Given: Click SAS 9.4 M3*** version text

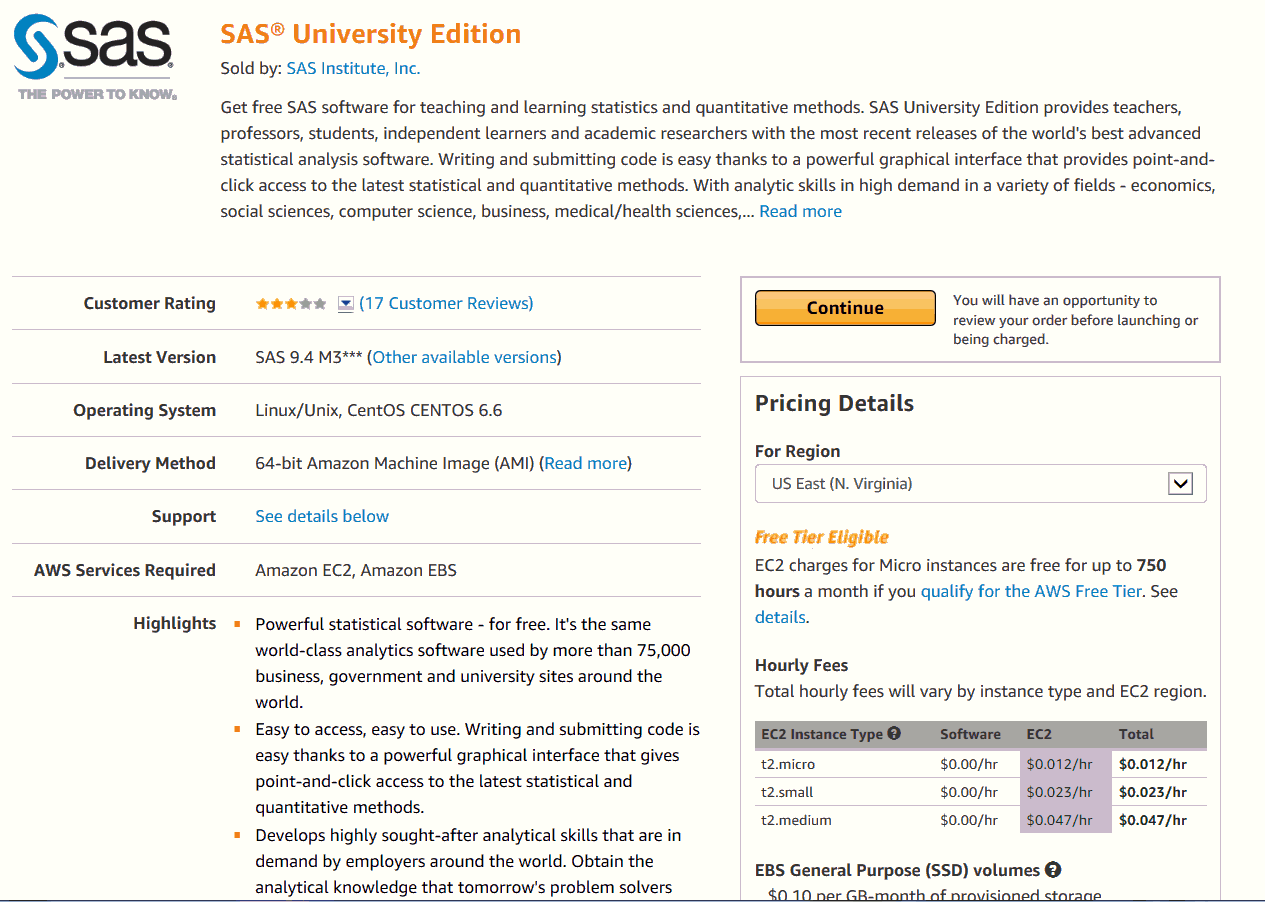Looking at the screenshot, I should 311,357.
